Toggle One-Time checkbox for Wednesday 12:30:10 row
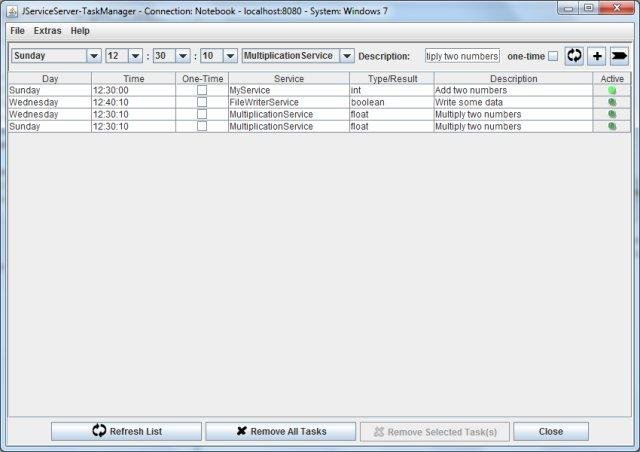Screen dimensions: 640x452 pyautogui.click(x=202, y=114)
